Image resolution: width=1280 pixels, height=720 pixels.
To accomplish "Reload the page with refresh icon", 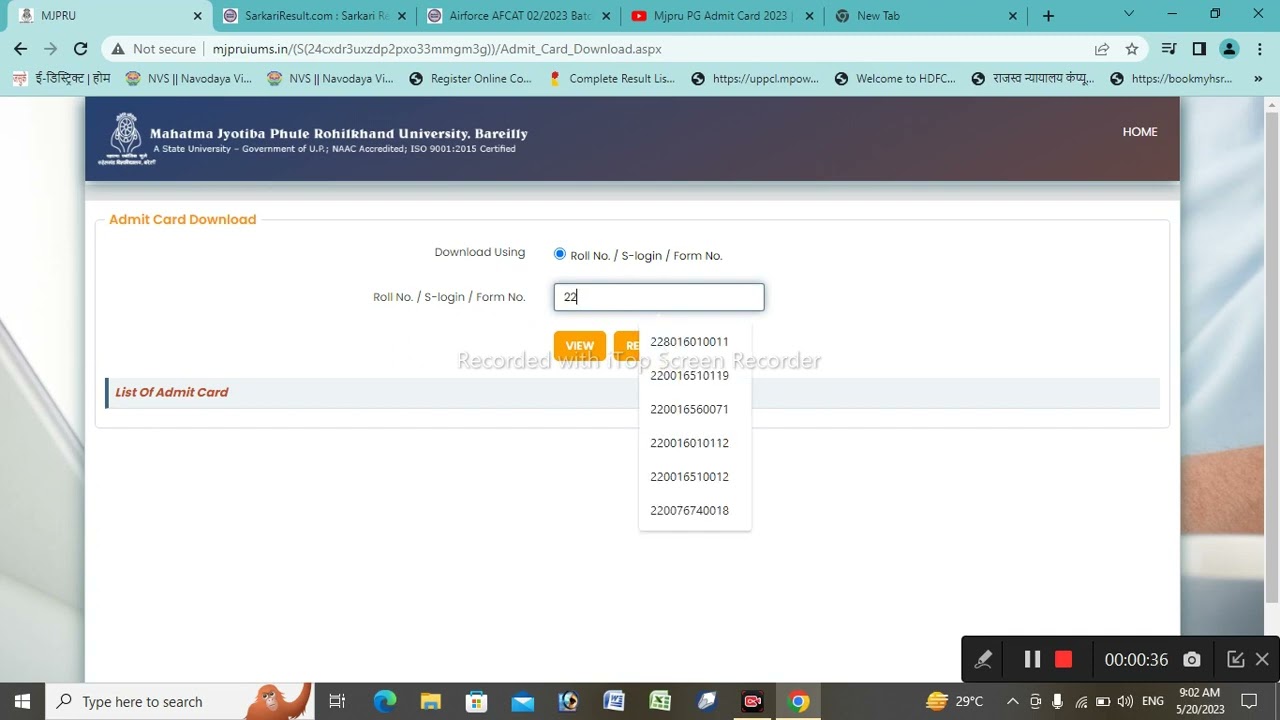I will [x=81, y=49].
